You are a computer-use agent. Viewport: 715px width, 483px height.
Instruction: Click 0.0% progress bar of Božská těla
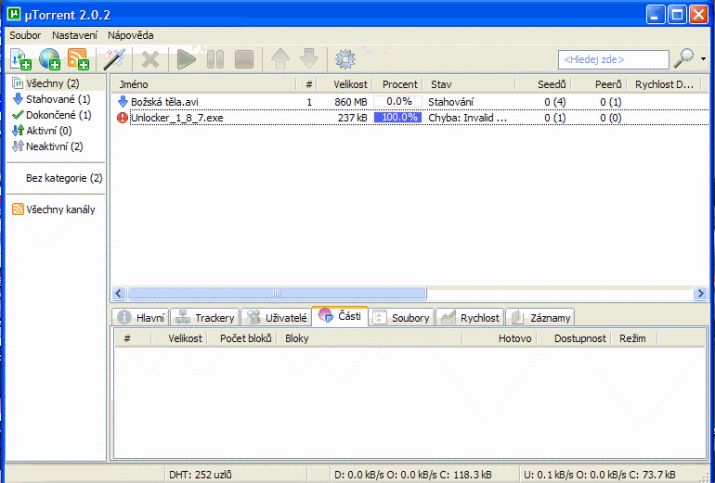[x=398, y=101]
